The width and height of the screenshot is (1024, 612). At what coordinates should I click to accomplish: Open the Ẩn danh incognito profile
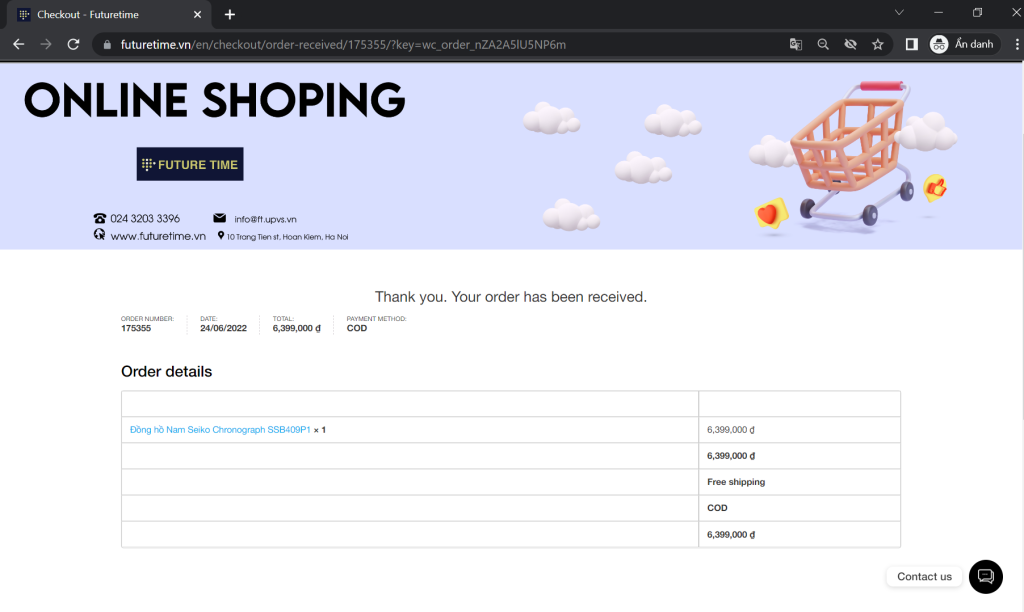click(964, 44)
